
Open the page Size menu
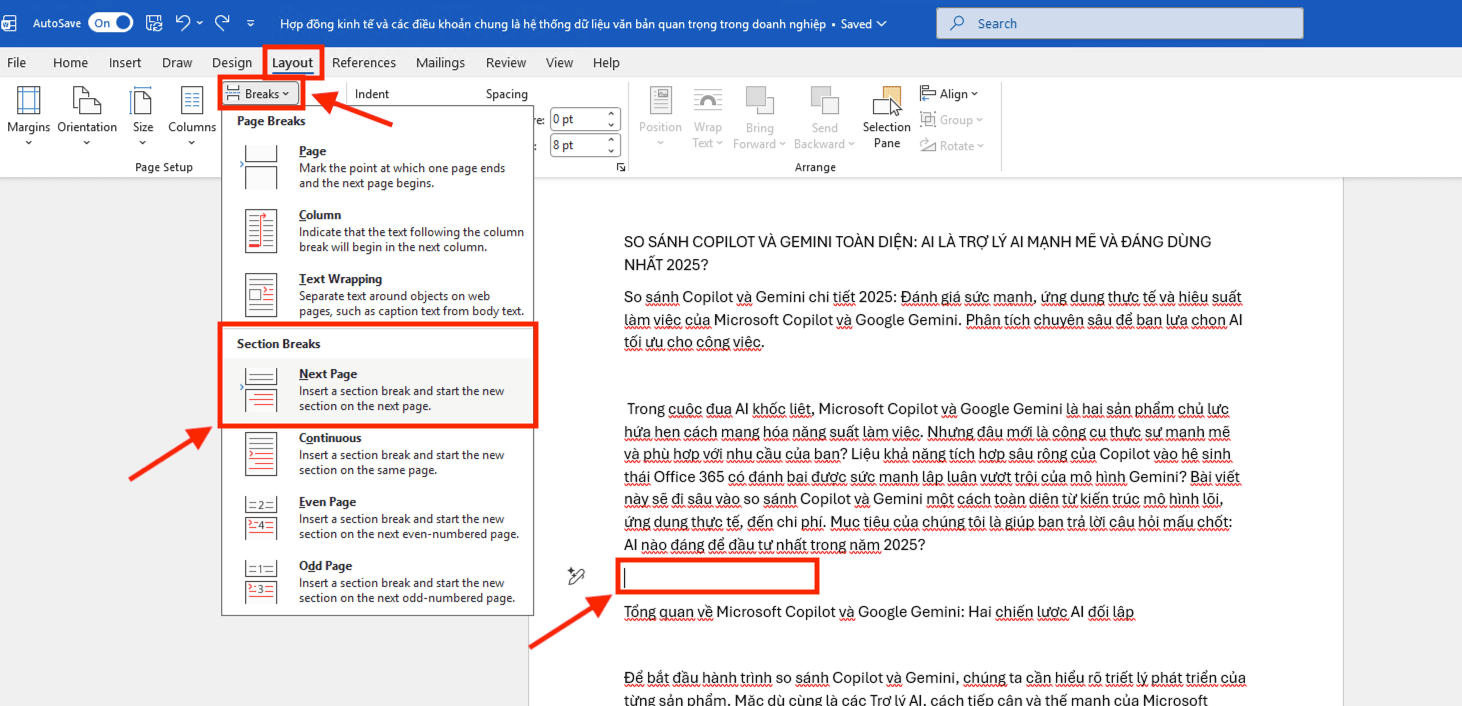(x=143, y=116)
